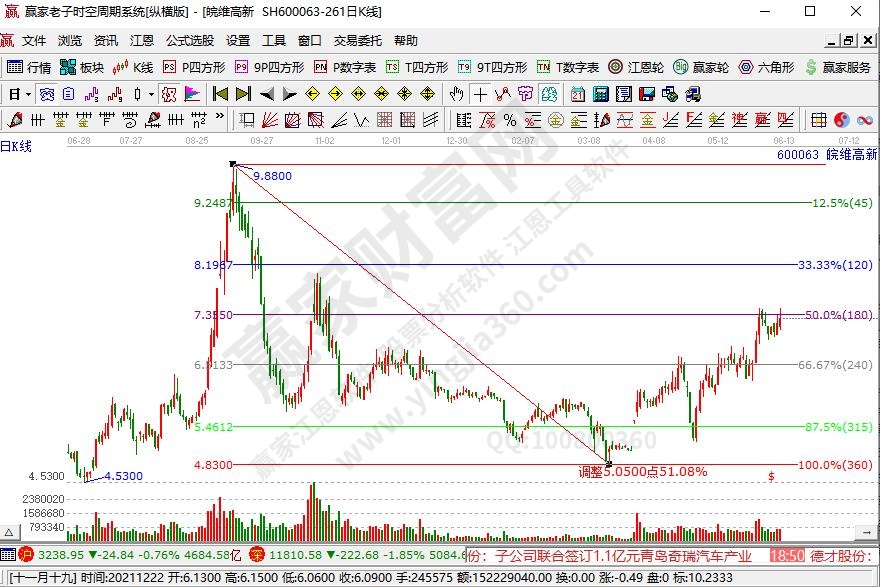The height and width of the screenshot is (587, 880).
Task: Click the 50.0%(180) retracement line label
Action: (838, 315)
